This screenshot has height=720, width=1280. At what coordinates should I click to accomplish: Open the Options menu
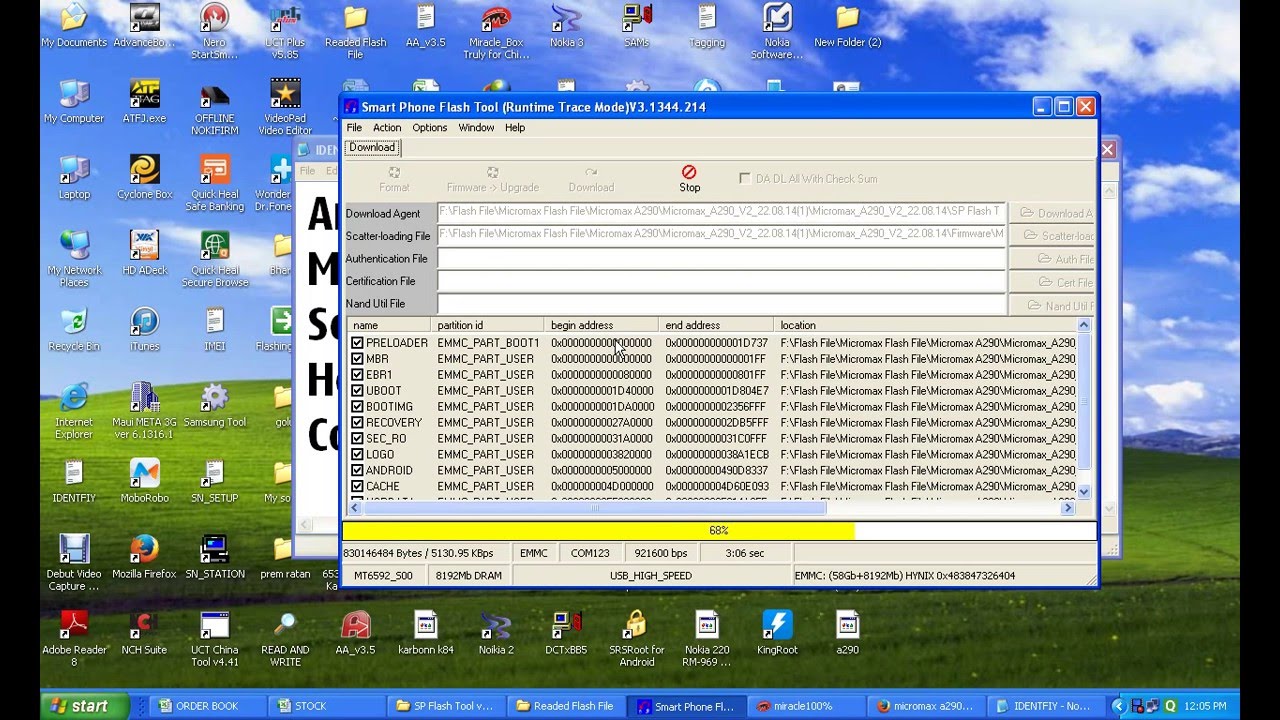430,128
